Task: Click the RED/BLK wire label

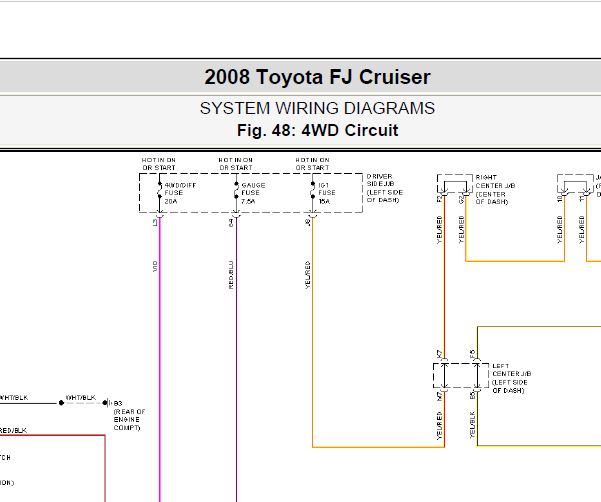Action: click(13, 430)
